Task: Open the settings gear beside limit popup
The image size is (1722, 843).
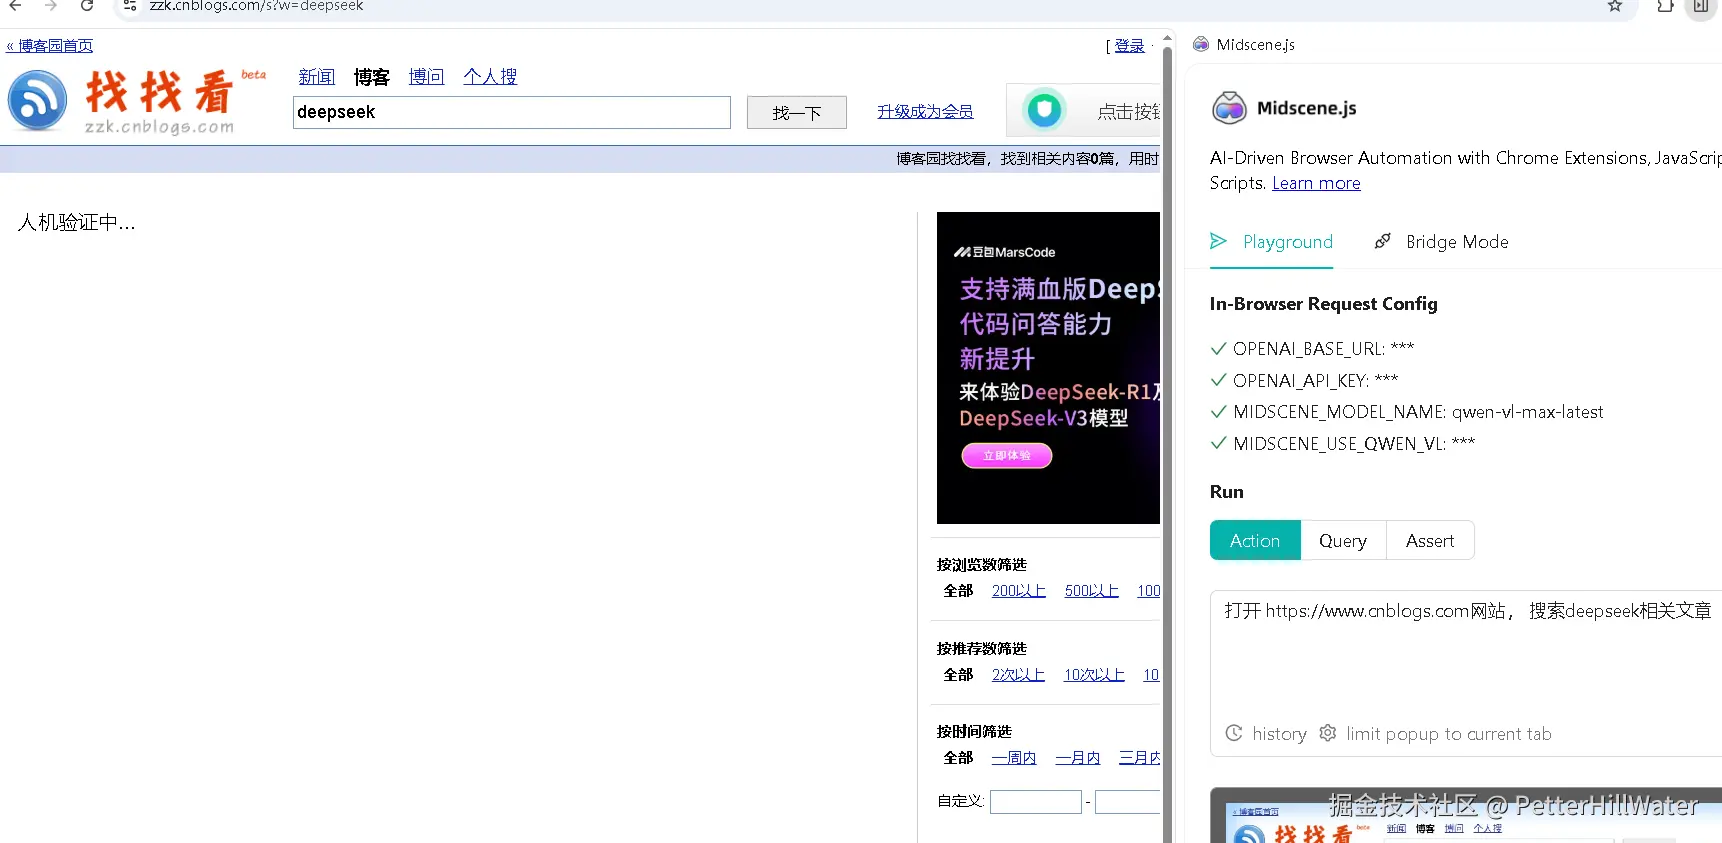Action: (1328, 733)
